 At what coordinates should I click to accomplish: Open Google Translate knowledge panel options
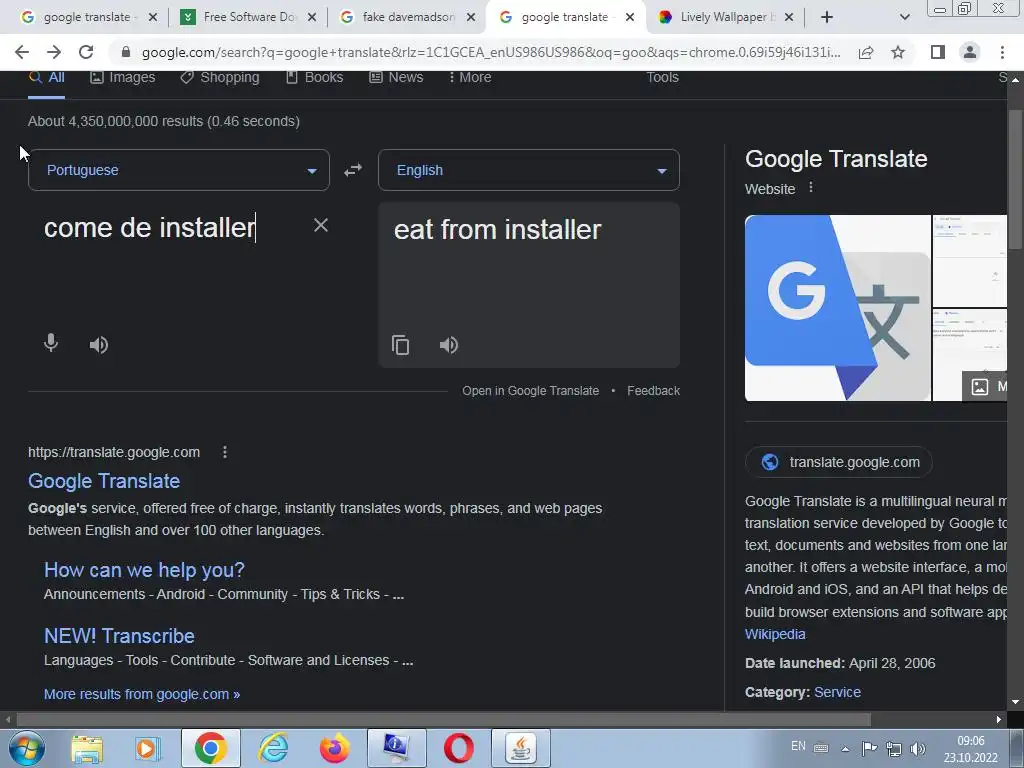[811, 187]
